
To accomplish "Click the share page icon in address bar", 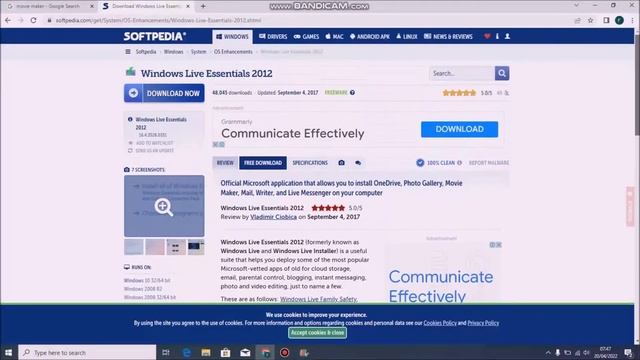I will click(x=577, y=20).
